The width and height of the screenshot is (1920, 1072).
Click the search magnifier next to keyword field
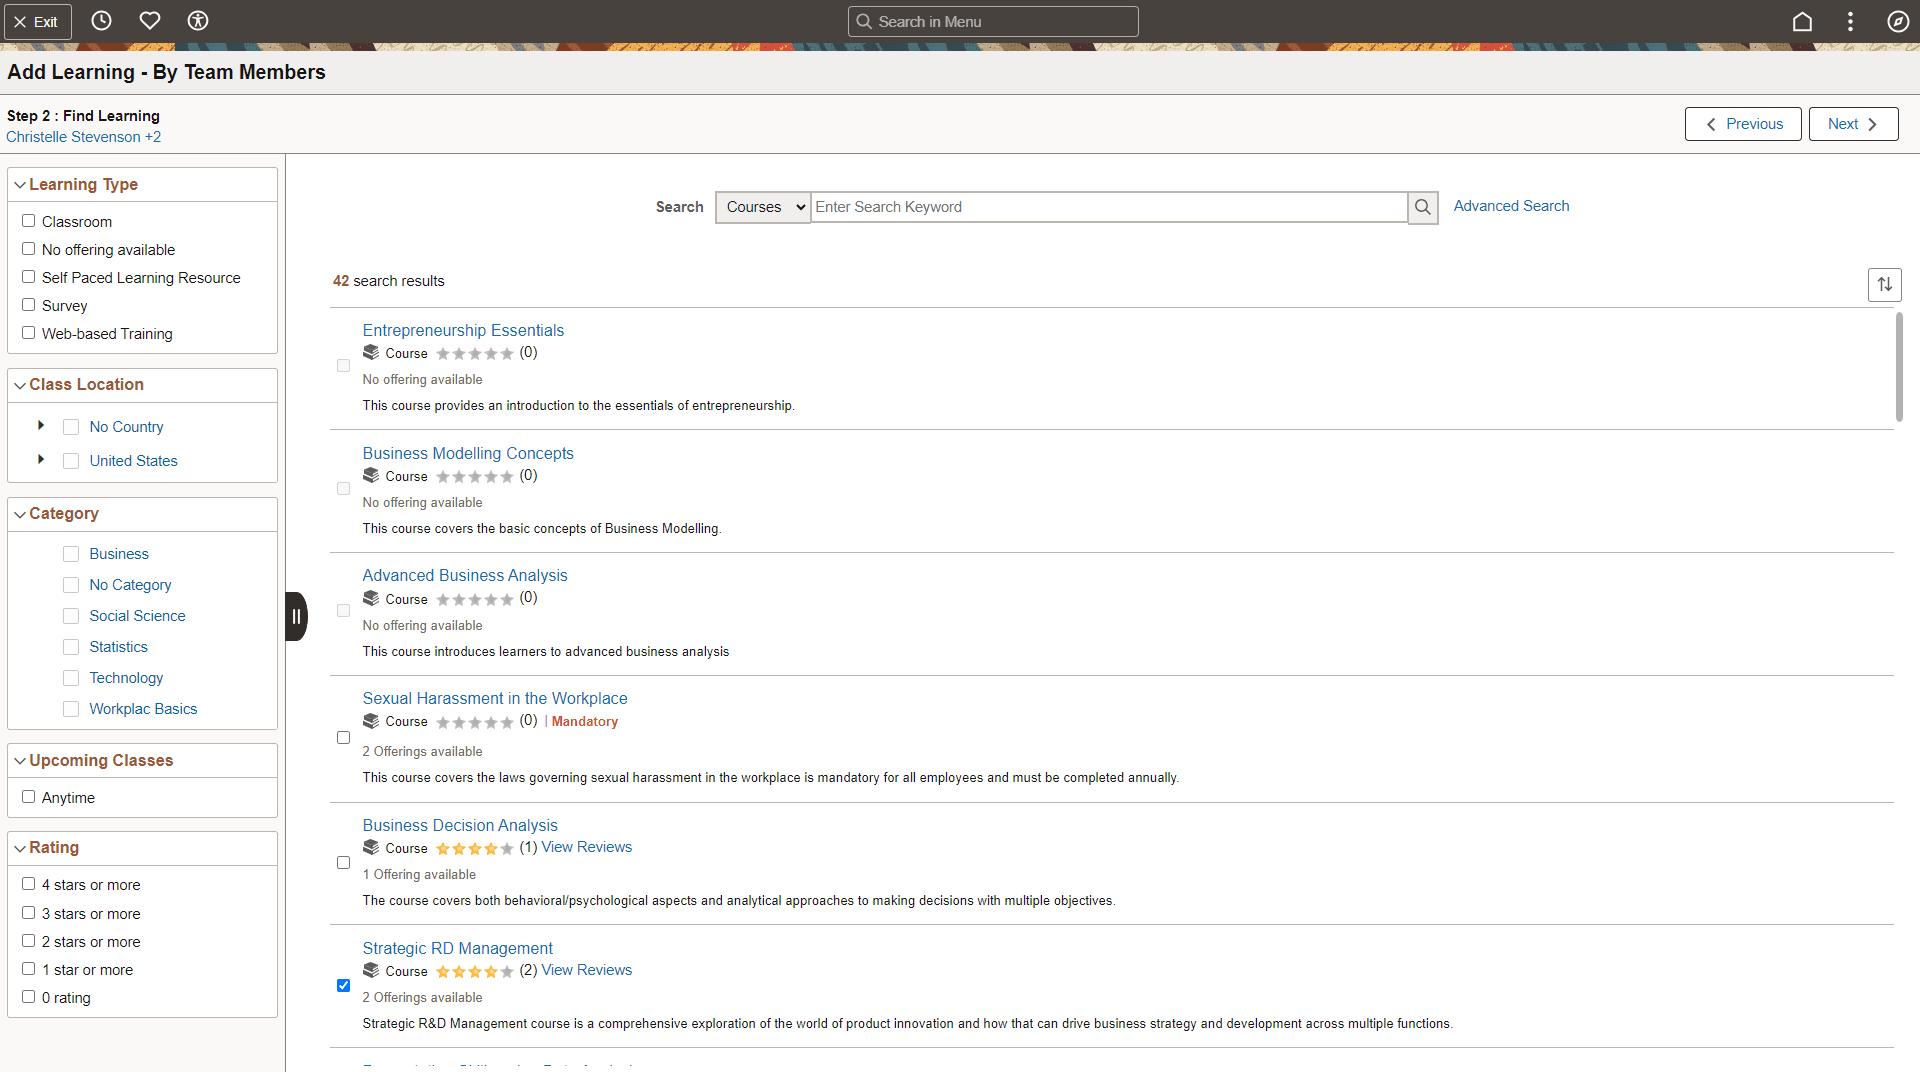(1422, 207)
